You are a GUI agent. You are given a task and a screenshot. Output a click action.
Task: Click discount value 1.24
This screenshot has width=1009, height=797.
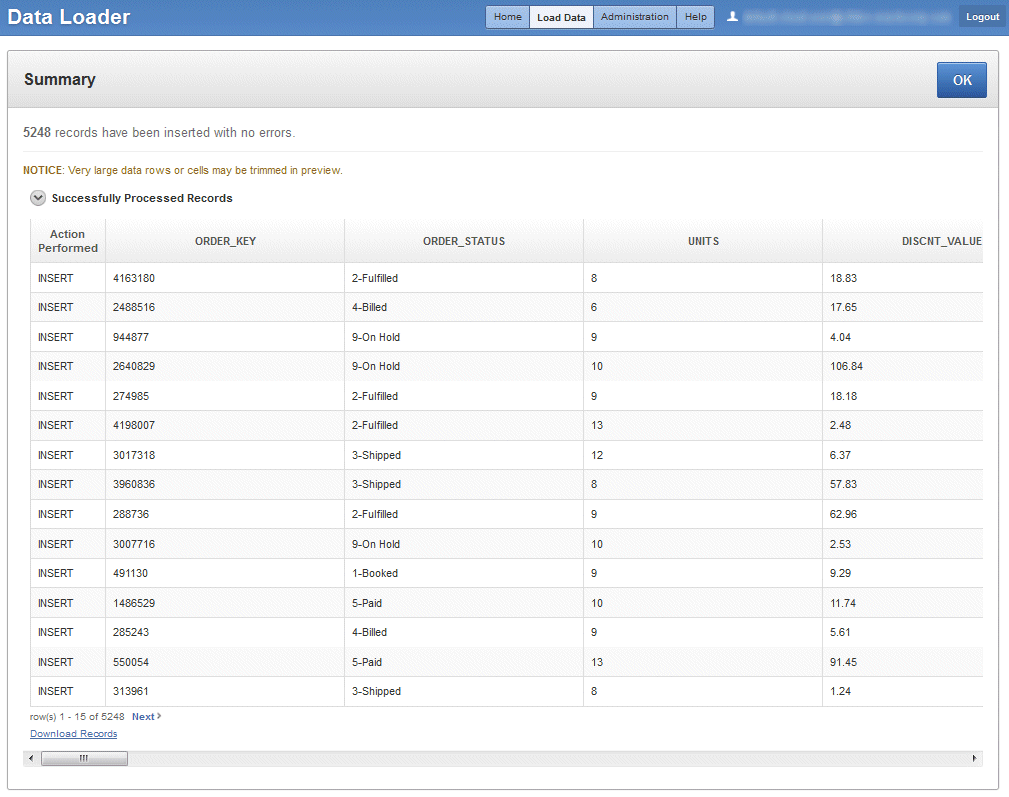click(903, 692)
